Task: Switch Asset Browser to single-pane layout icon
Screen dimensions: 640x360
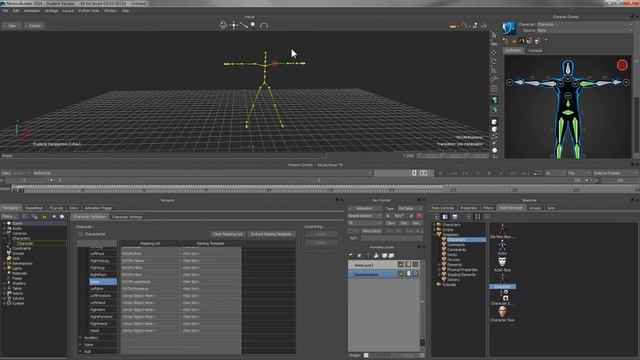Action: coord(454,217)
